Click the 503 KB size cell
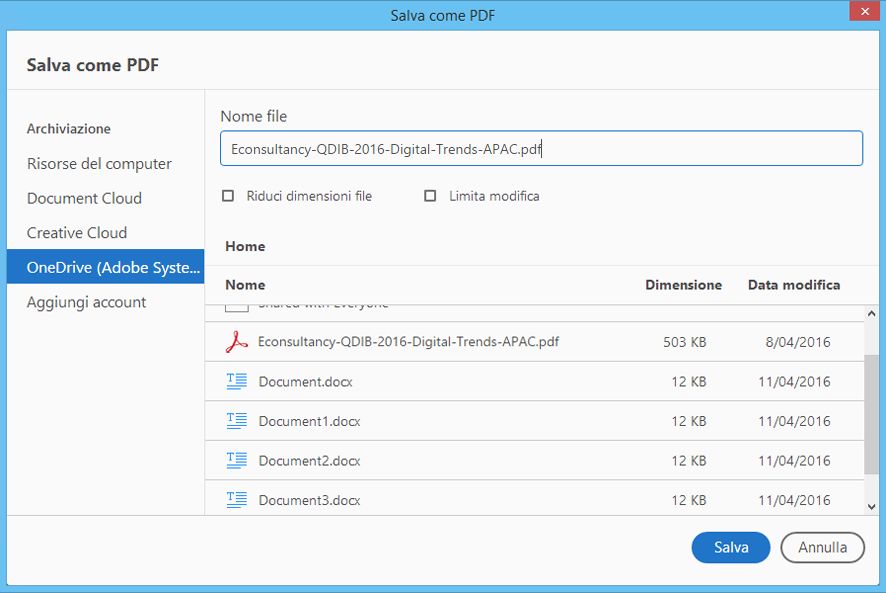 [685, 342]
